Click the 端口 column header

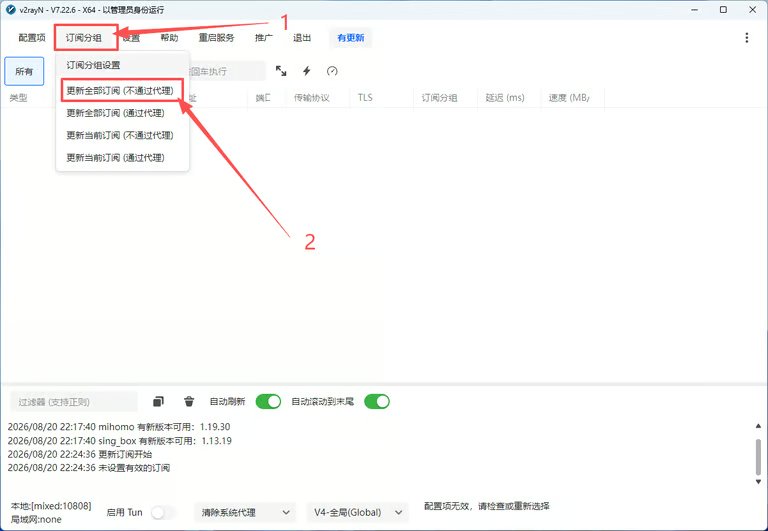point(263,98)
